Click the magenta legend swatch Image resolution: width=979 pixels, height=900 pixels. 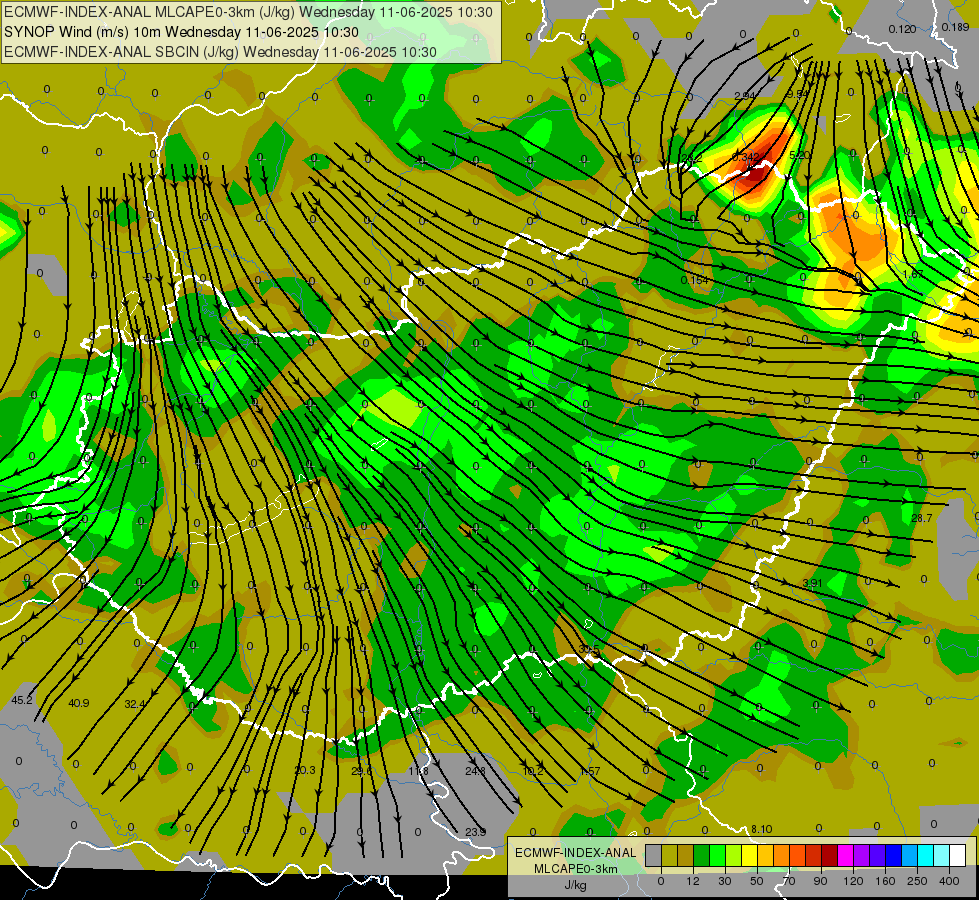point(846,855)
